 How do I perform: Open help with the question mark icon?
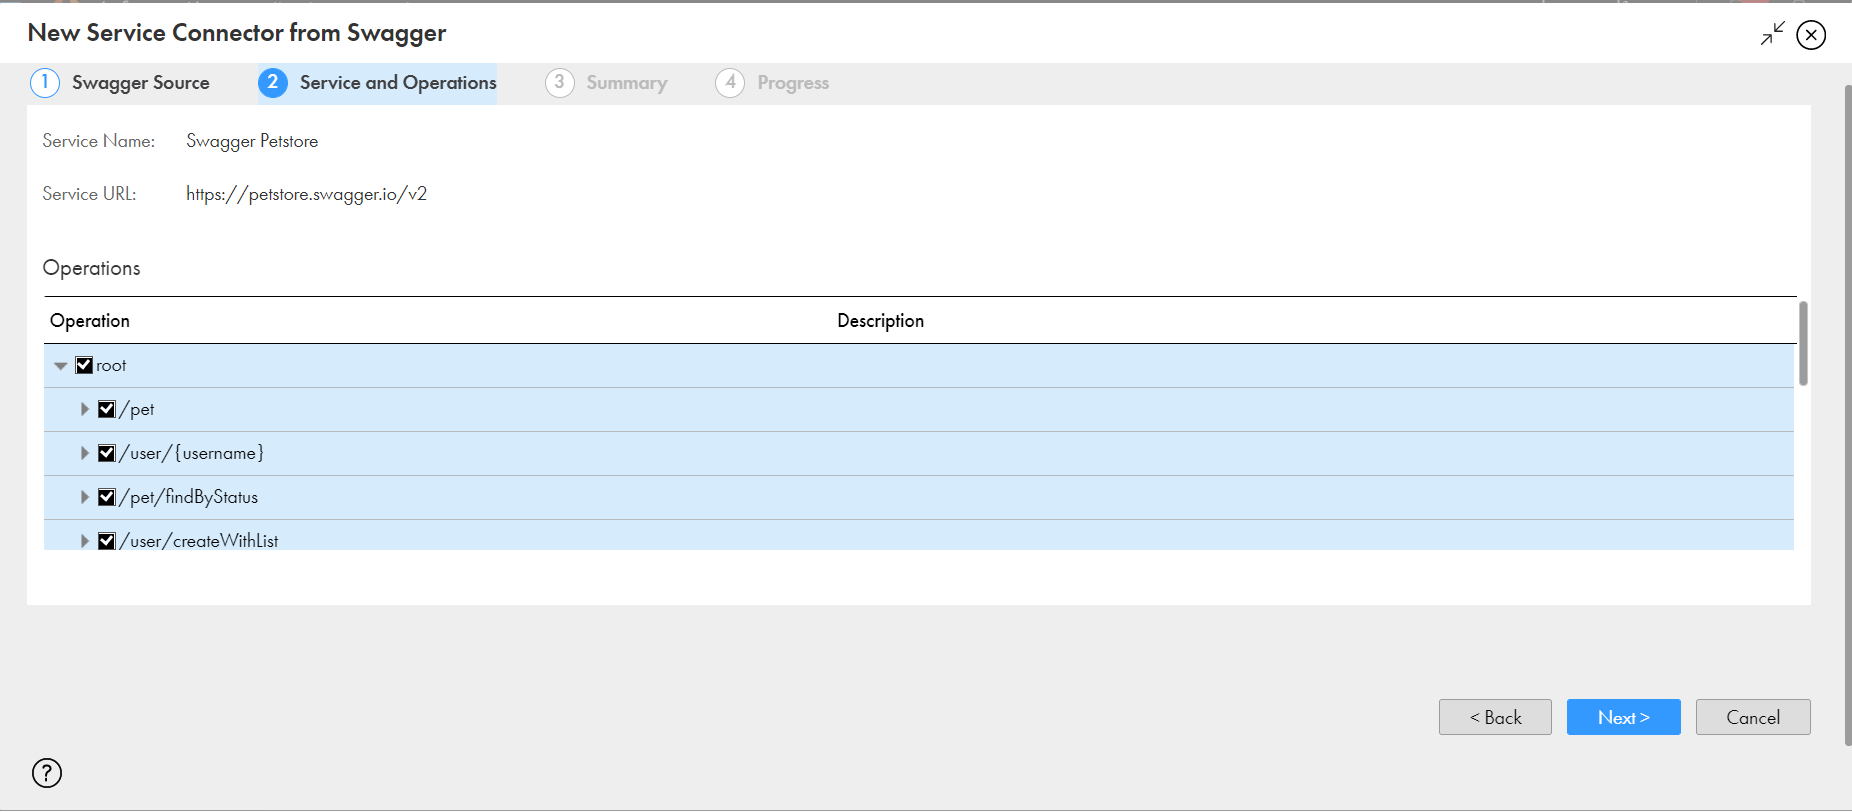click(47, 773)
